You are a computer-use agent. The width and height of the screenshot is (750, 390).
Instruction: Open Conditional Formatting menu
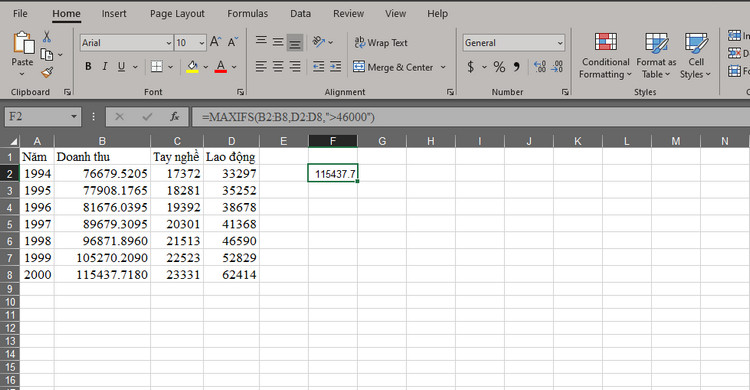(606, 56)
